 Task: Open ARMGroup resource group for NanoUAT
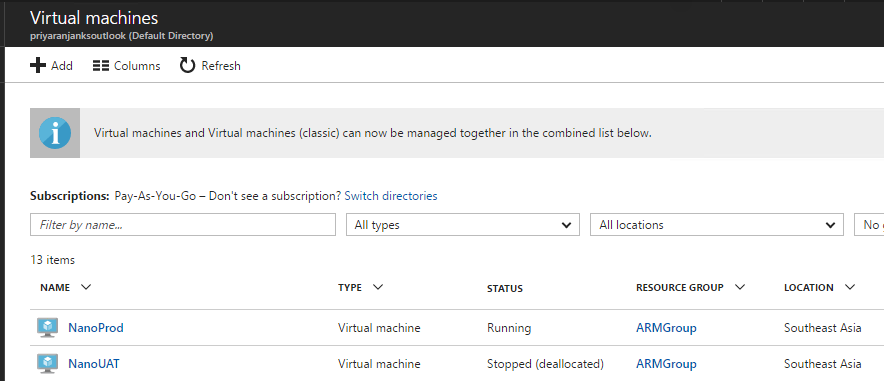coord(666,364)
